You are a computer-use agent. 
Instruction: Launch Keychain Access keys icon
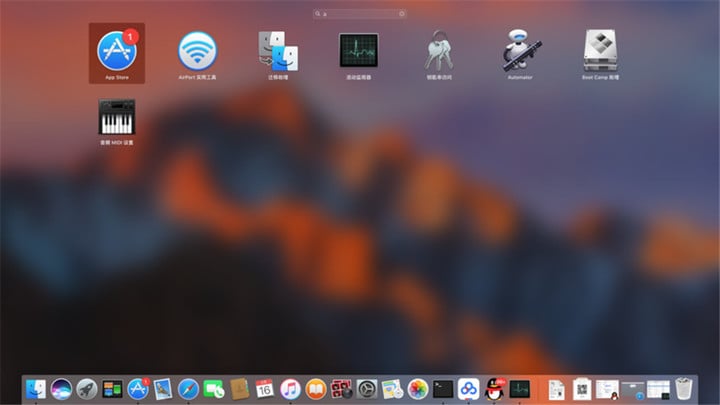coord(439,51)
